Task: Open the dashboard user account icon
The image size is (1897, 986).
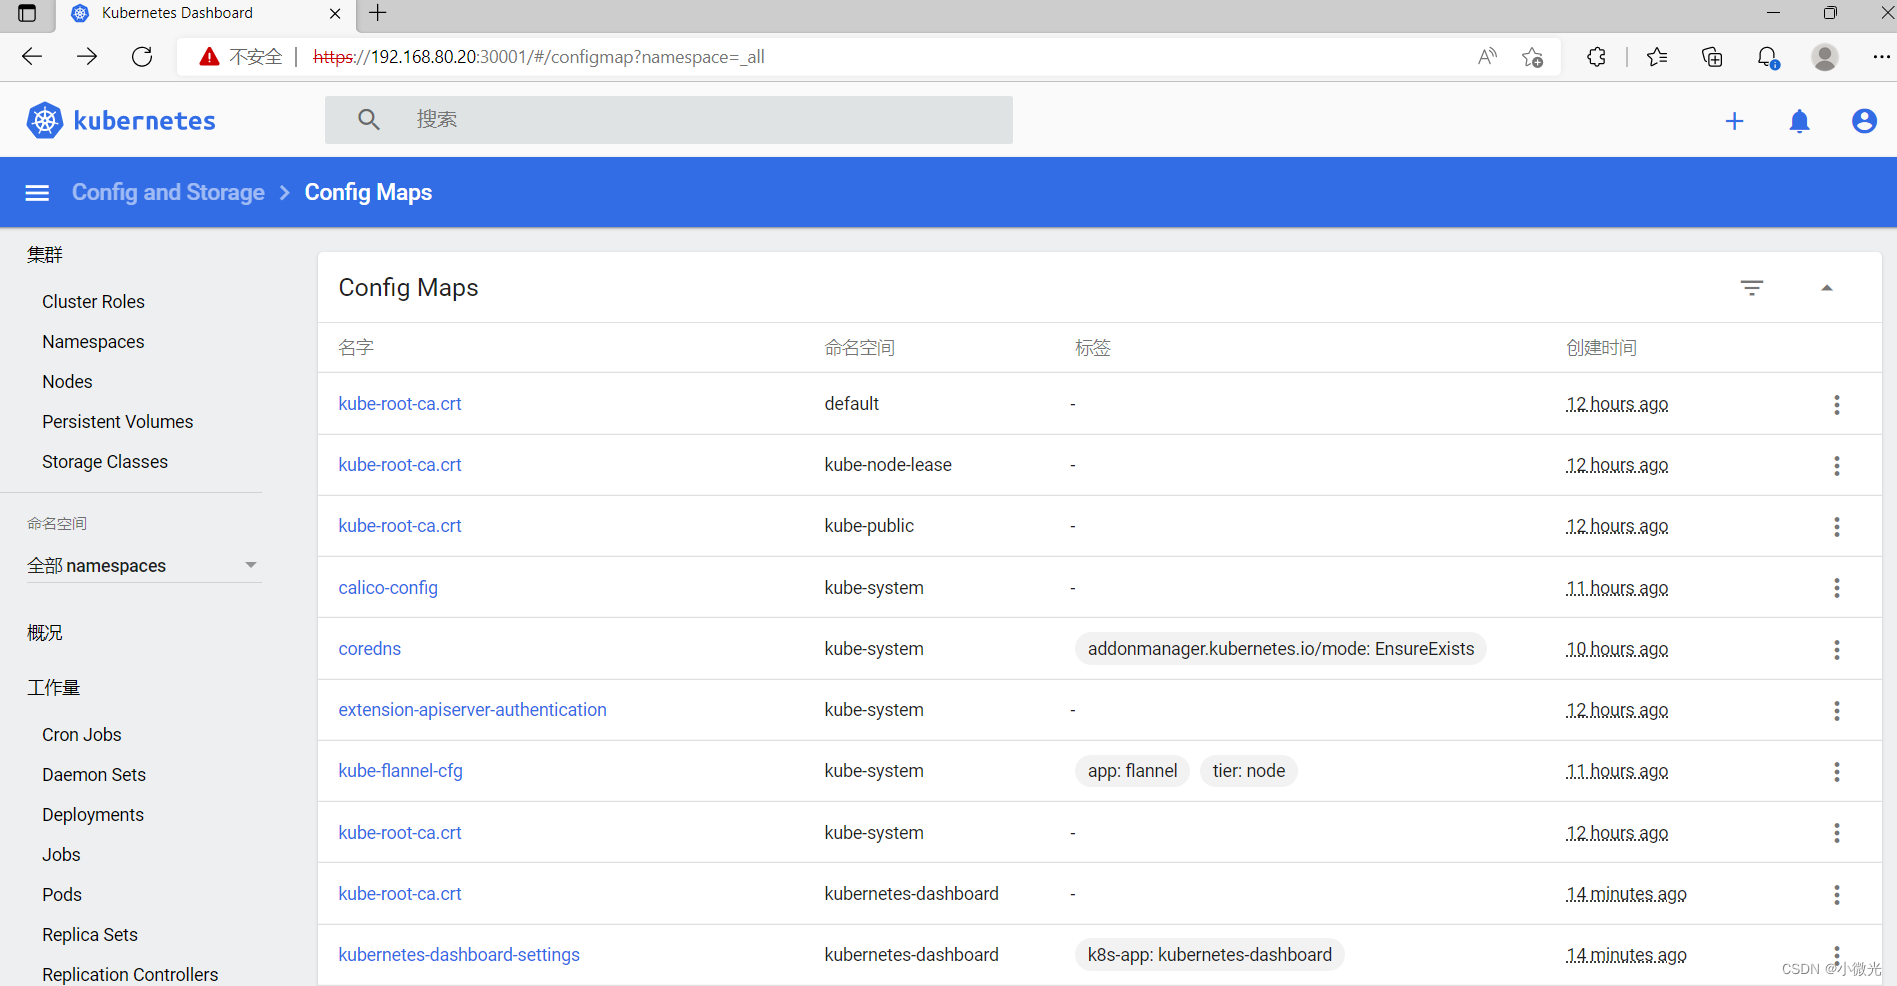Action: (1864, 121)
